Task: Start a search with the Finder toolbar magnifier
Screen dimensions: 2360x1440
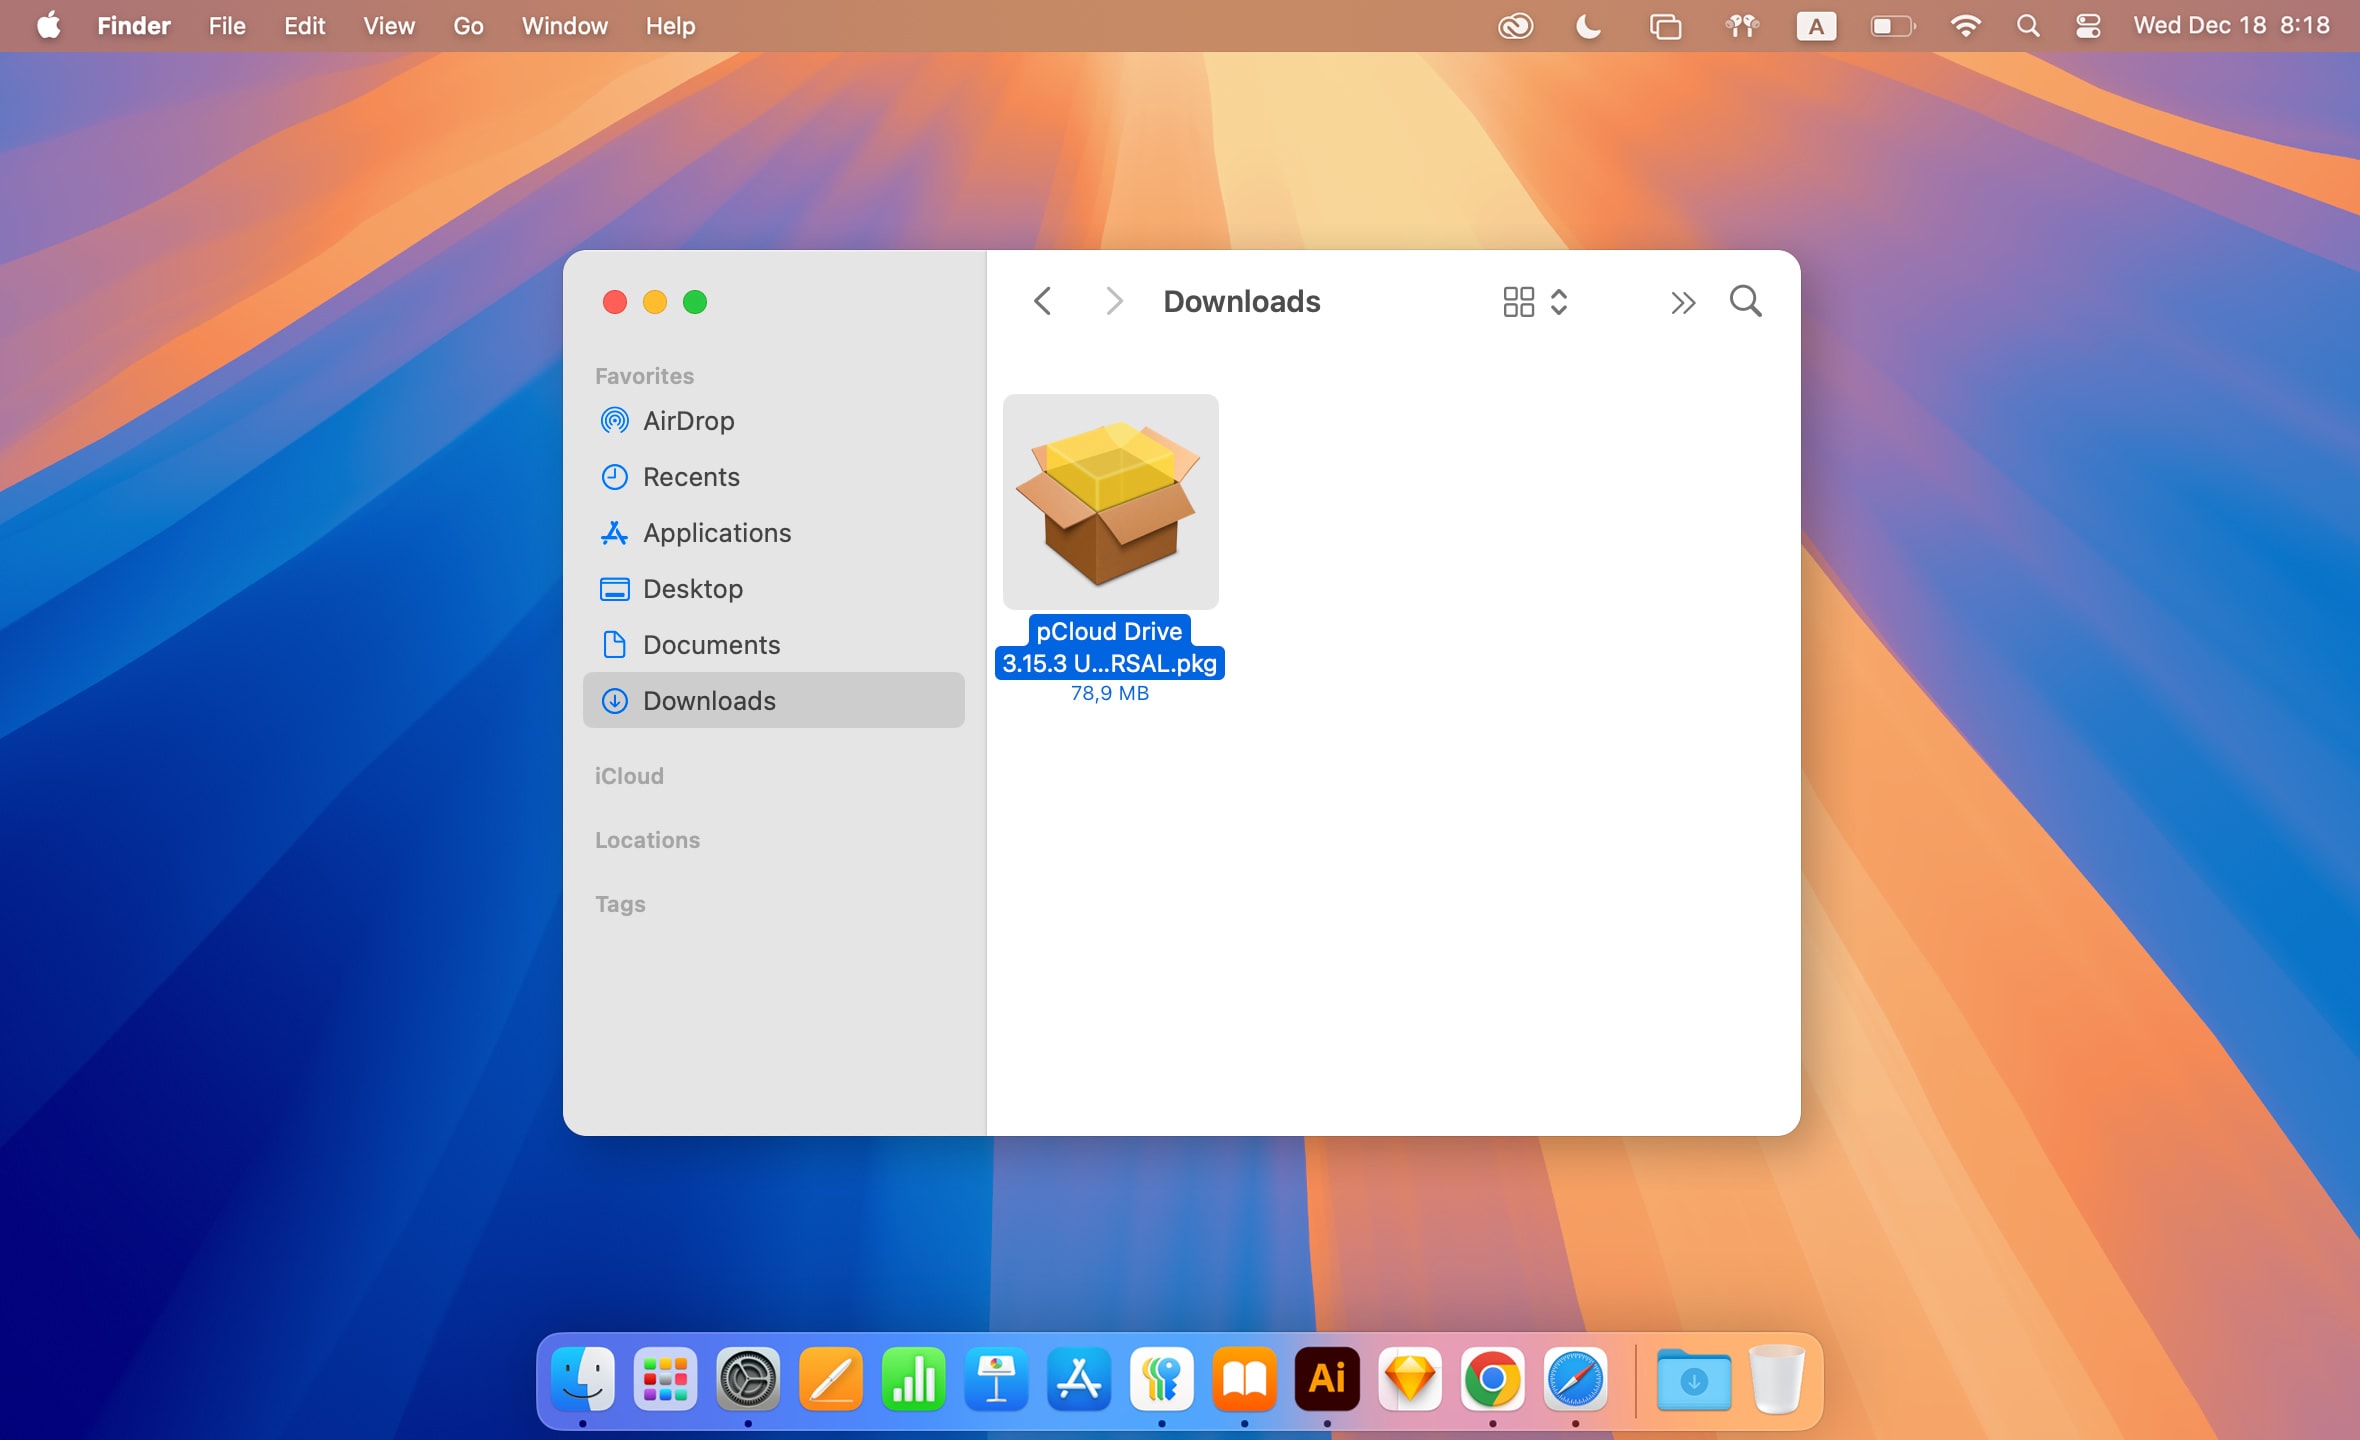Action: click(1744, 301)
